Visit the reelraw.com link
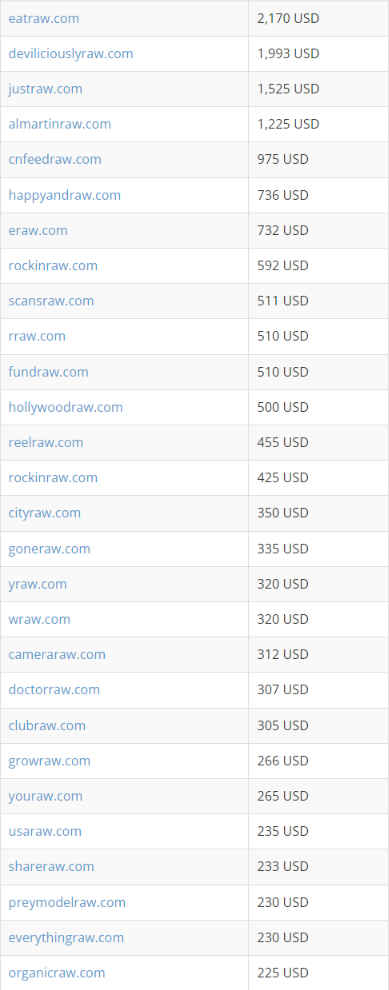The image size is (389, 990). (45, 443)
